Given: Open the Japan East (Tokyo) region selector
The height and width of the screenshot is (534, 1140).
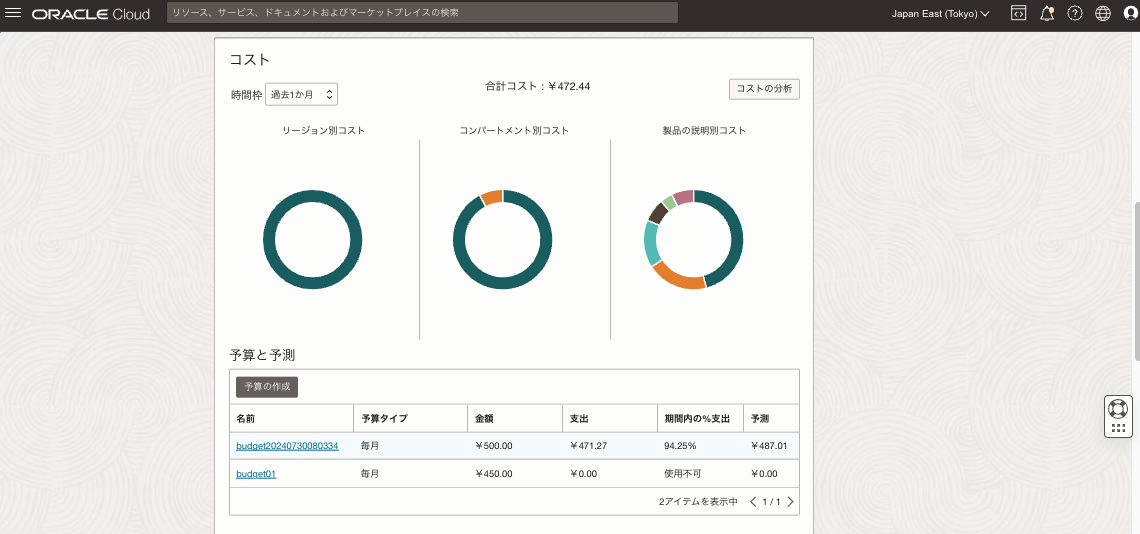Looking at the screenshot, I should 941,14.
